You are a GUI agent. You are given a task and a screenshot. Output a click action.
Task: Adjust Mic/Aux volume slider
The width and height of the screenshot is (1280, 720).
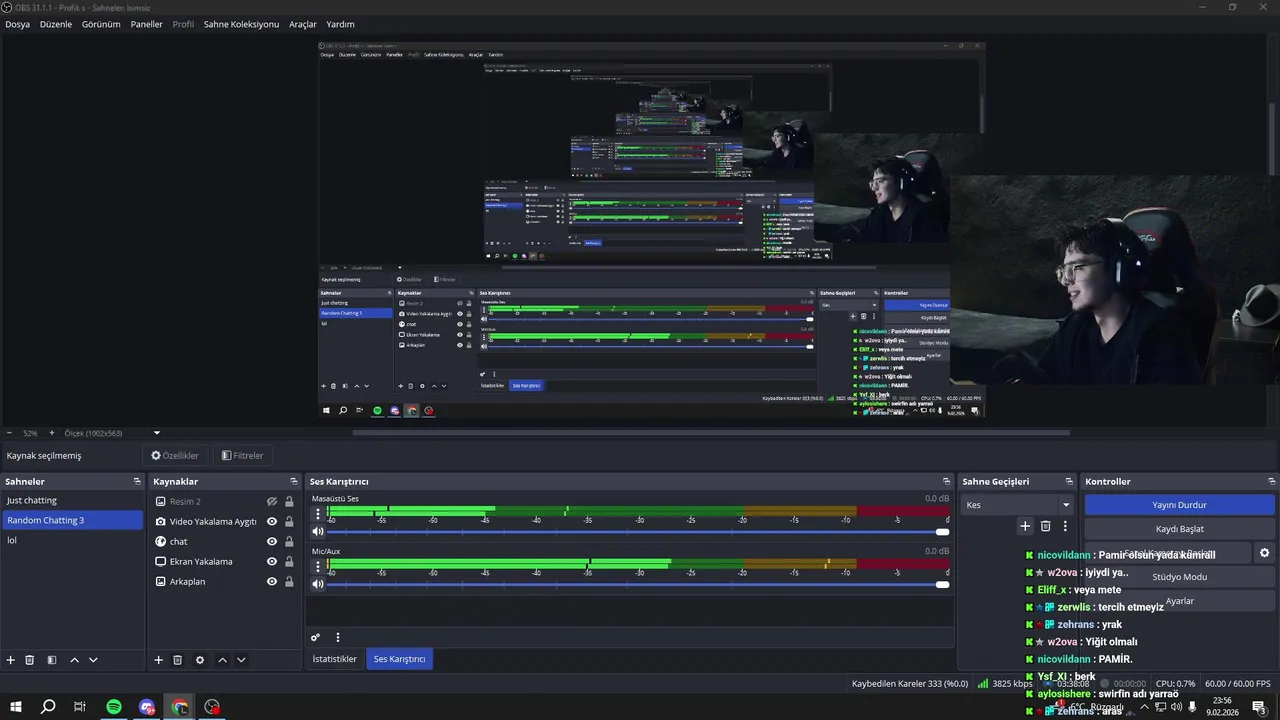(x=638, y=584)
